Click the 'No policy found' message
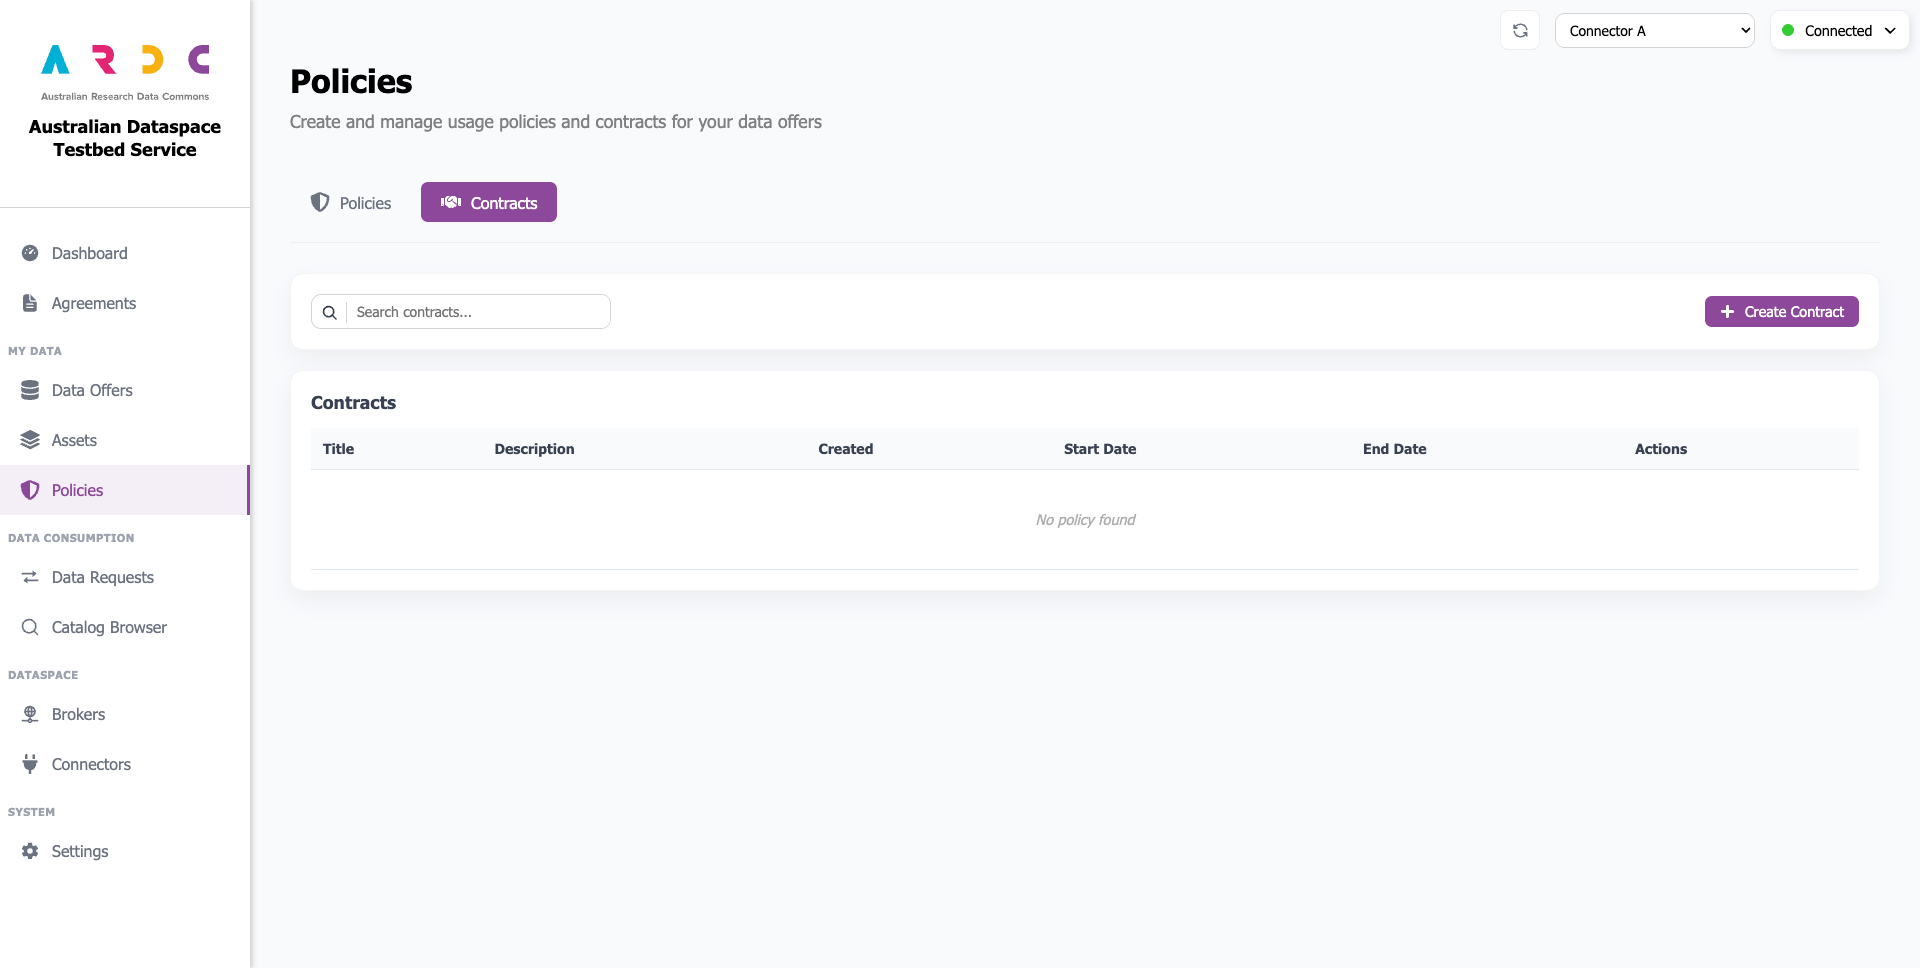This screenshot has height=968, width=1920. 1085,520
